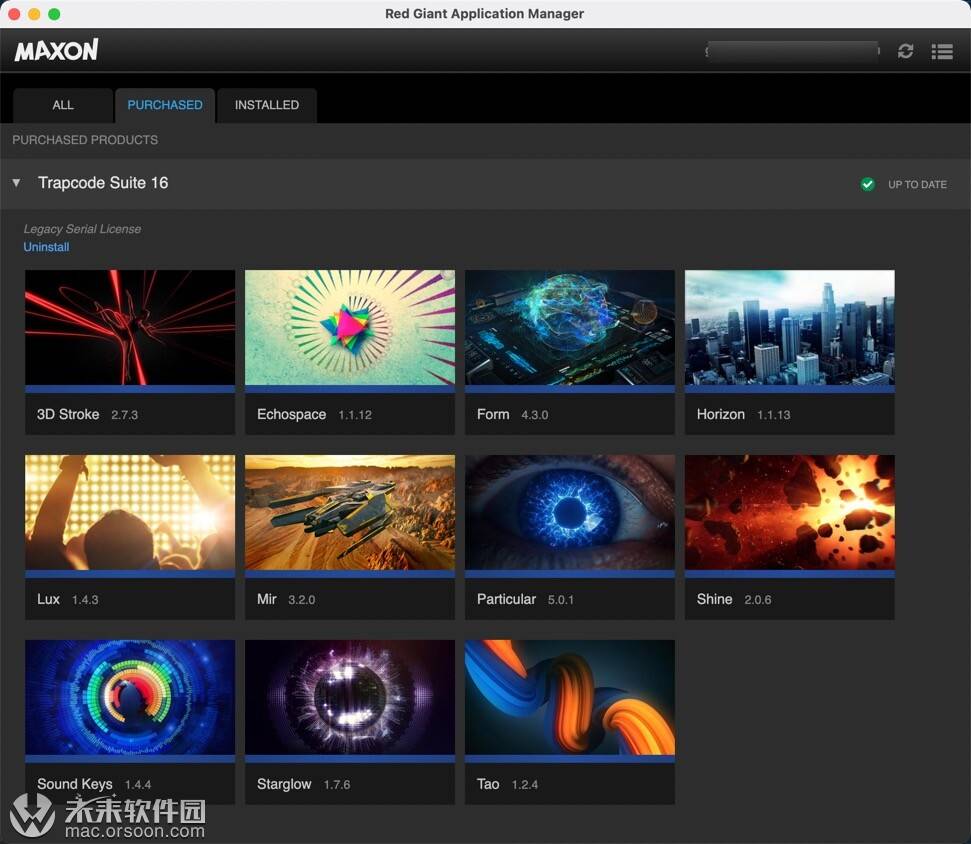The width and height of the screenshot is (971, 844).
Task: Click version number 1.1.12
Action: (x=355, y=415)
